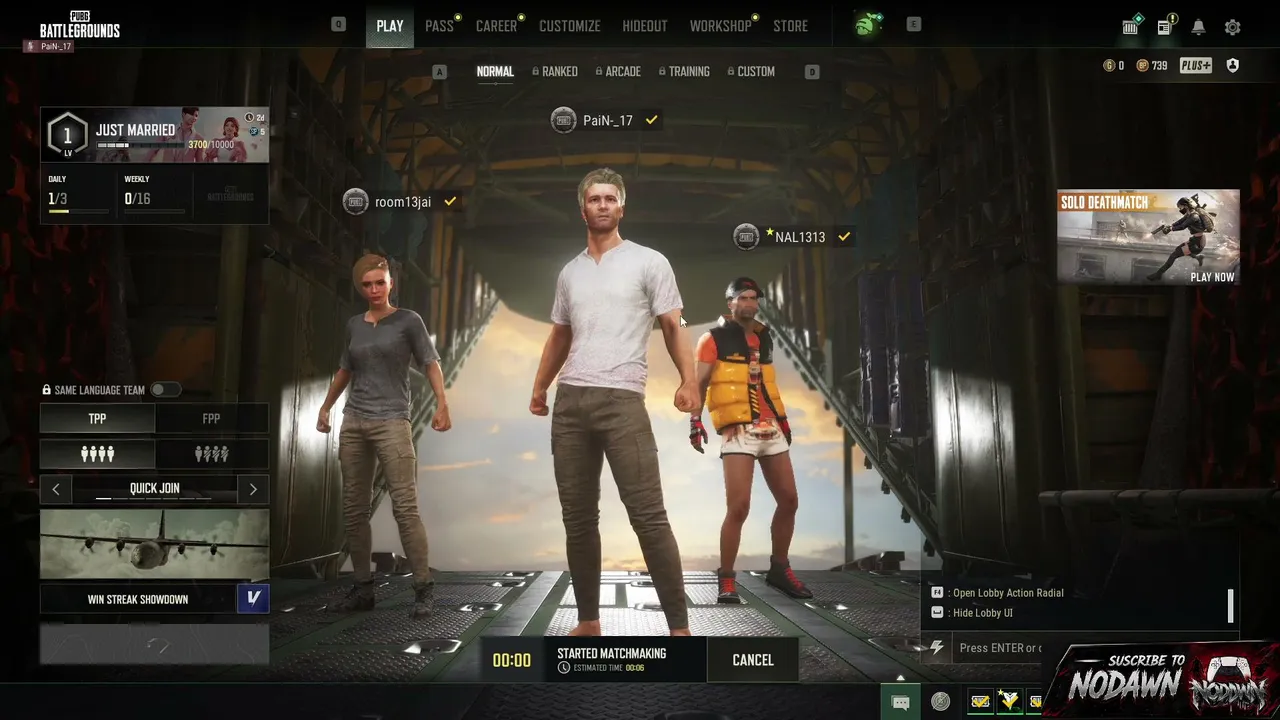Image resolution: width=1280 pixels, height=720 pixels.
Task: Click the Just Married XP progress bar
Action: pos(141,145)
